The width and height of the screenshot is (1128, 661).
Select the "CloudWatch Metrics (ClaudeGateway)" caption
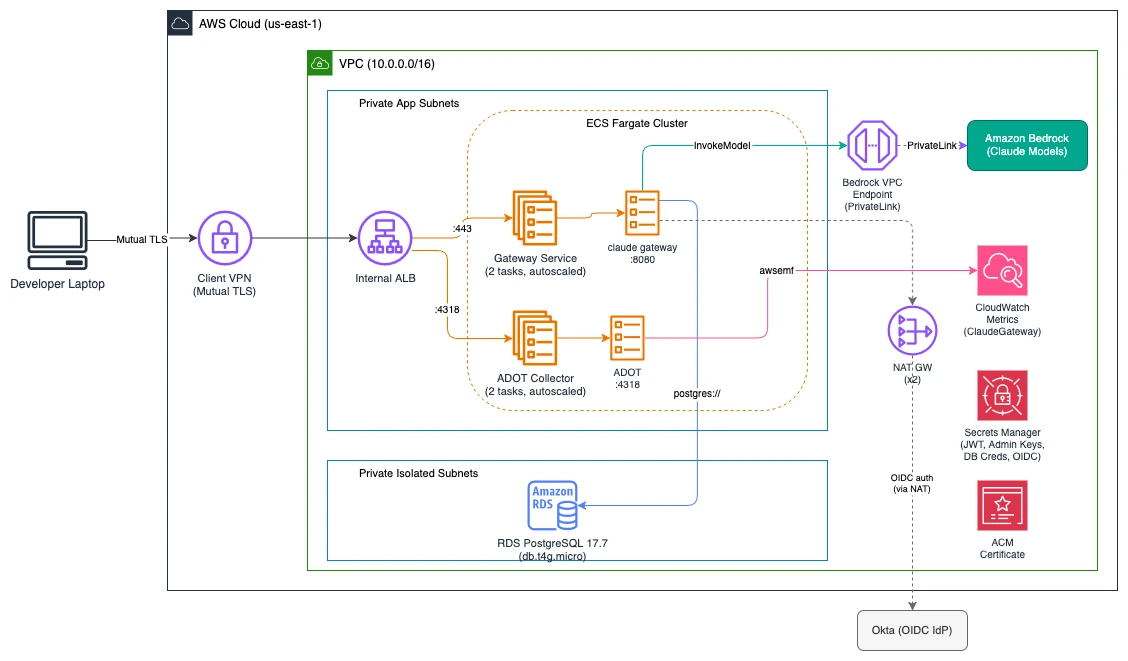pos(1002,319)
